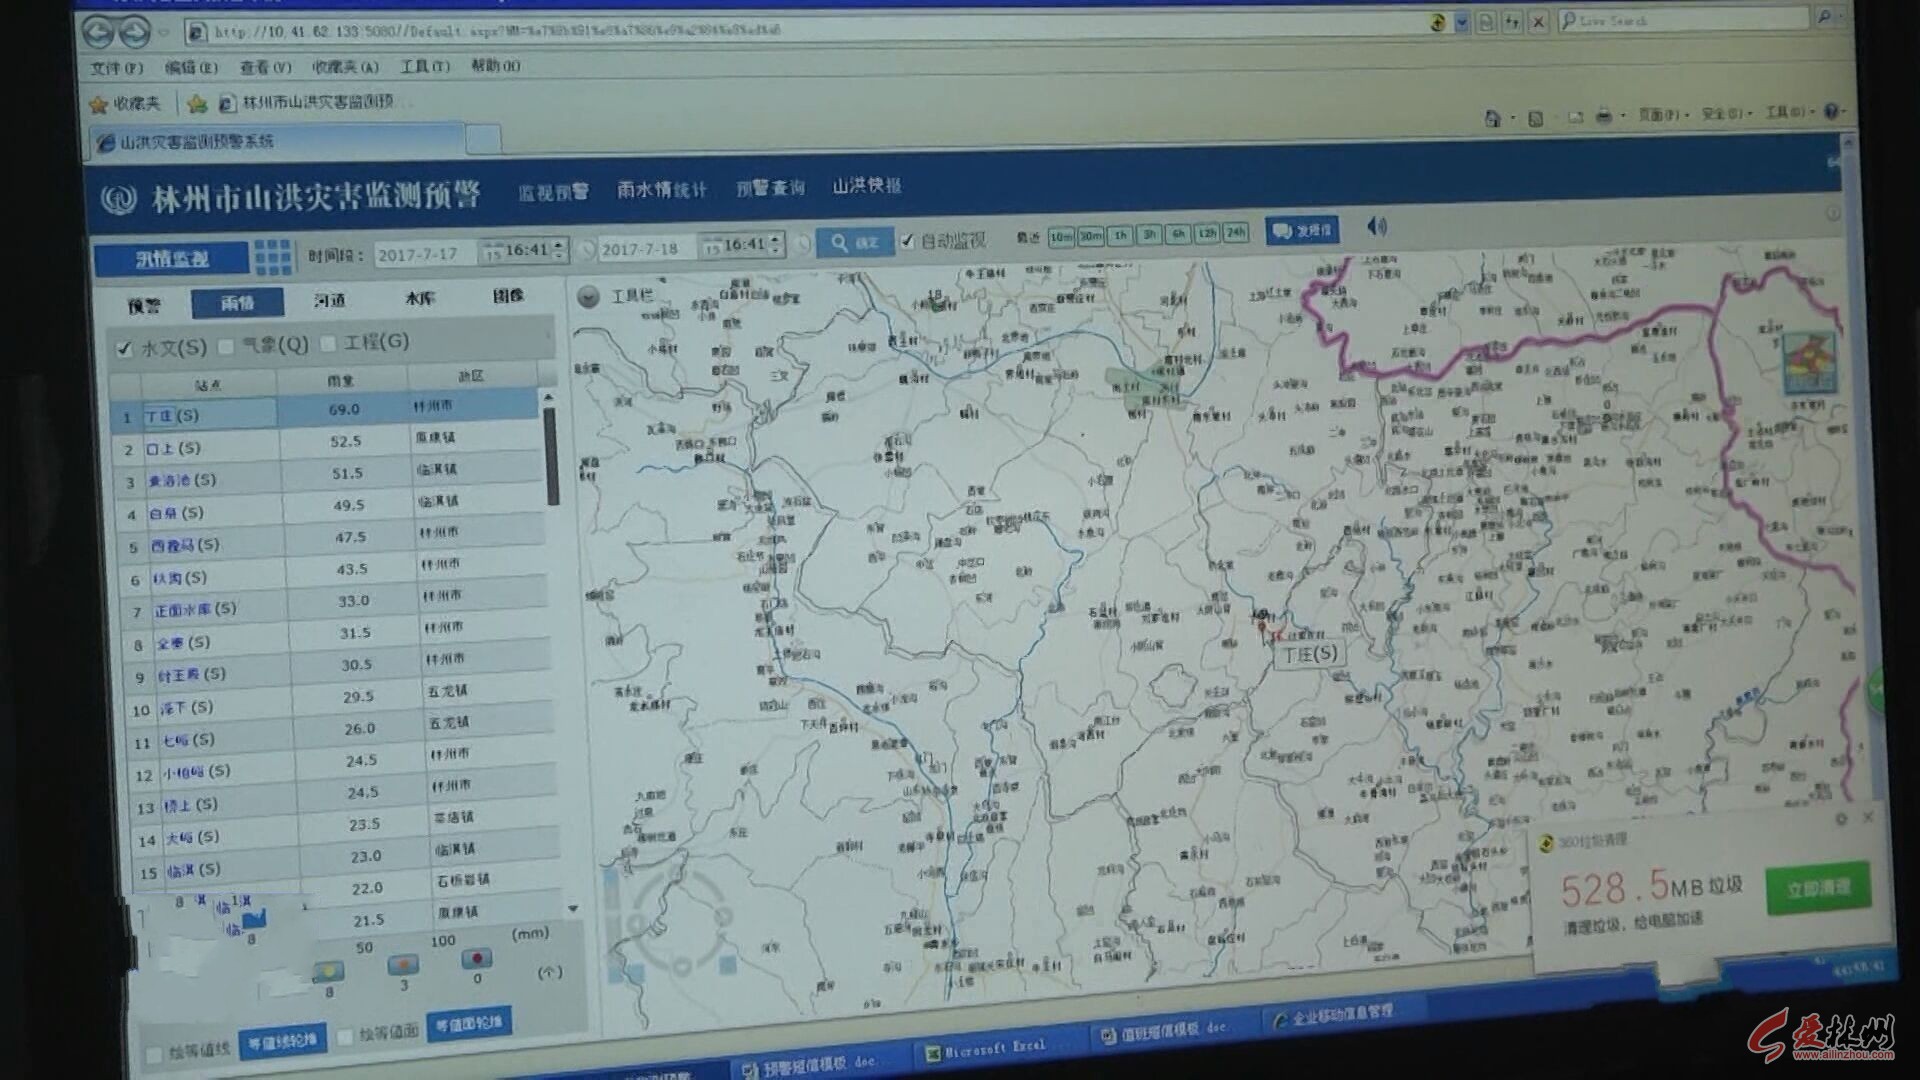Select the 水库 tab
Image resolution: width=1920 pixels, height=1080 pixels.
pos(419,298)
